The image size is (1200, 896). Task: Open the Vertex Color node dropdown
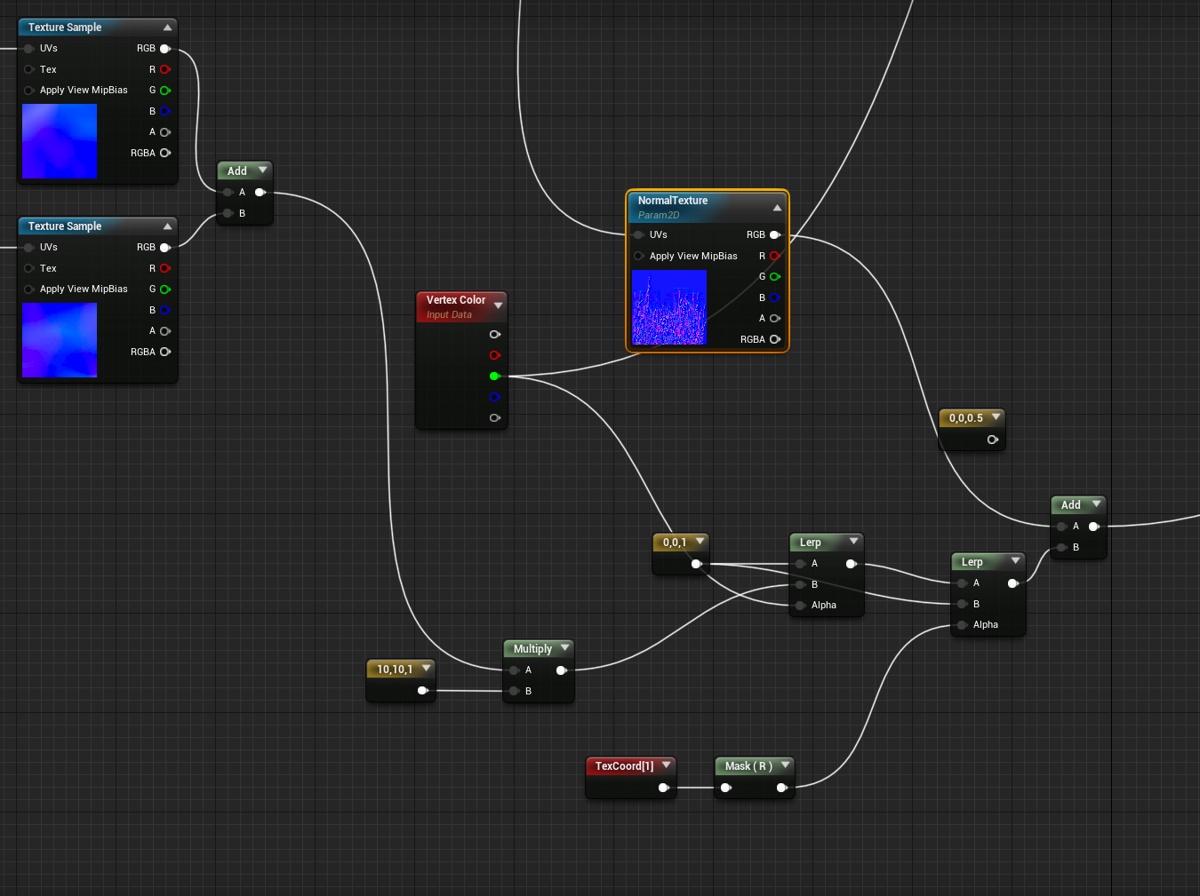click(x=498, y=304)
